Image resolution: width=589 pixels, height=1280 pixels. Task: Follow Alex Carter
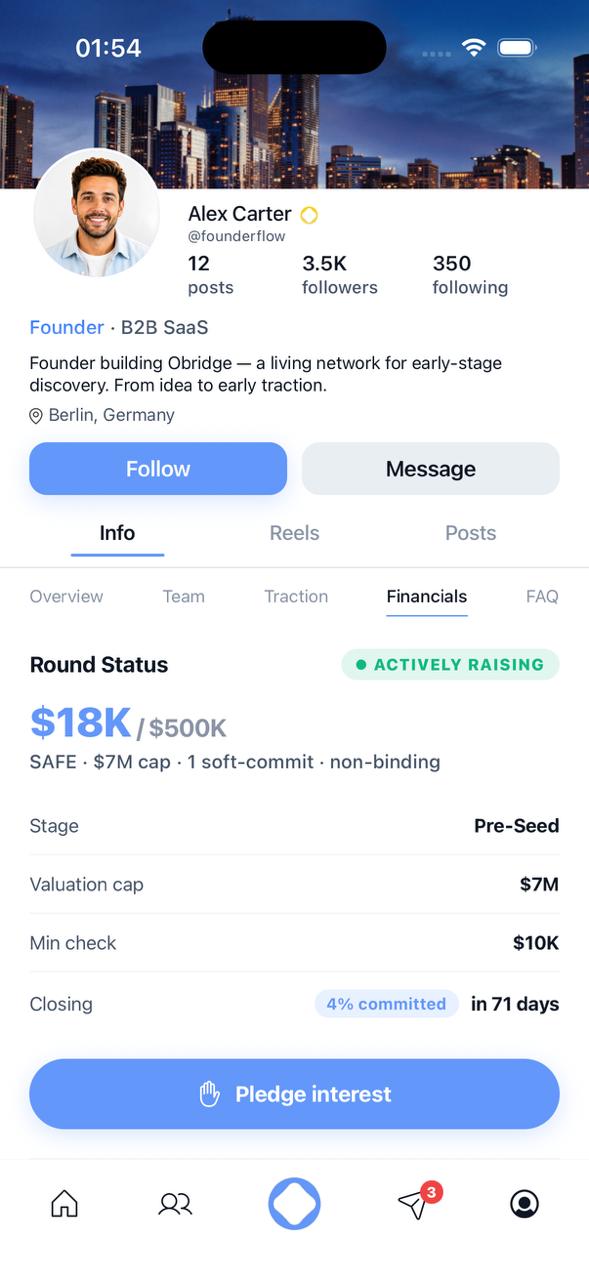158,469
